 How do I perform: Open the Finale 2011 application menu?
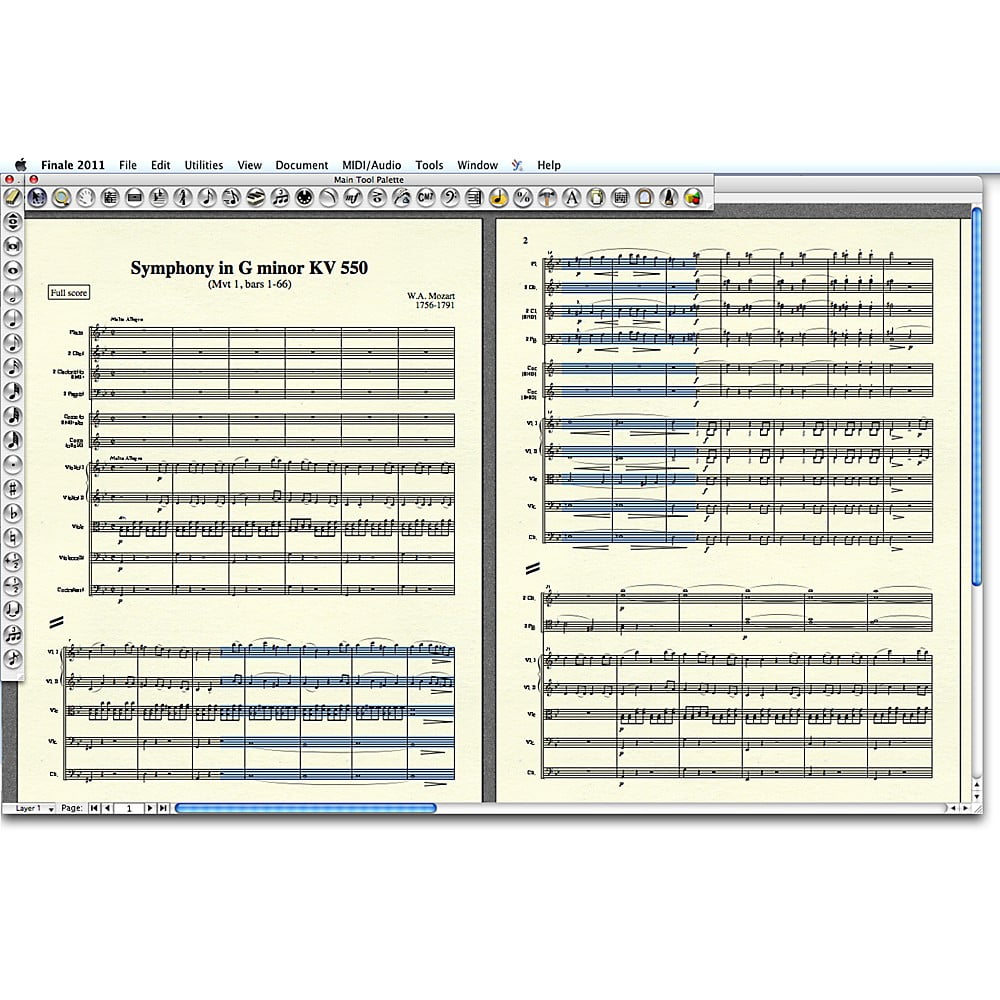pyautogui.click(x=73, y=165)
